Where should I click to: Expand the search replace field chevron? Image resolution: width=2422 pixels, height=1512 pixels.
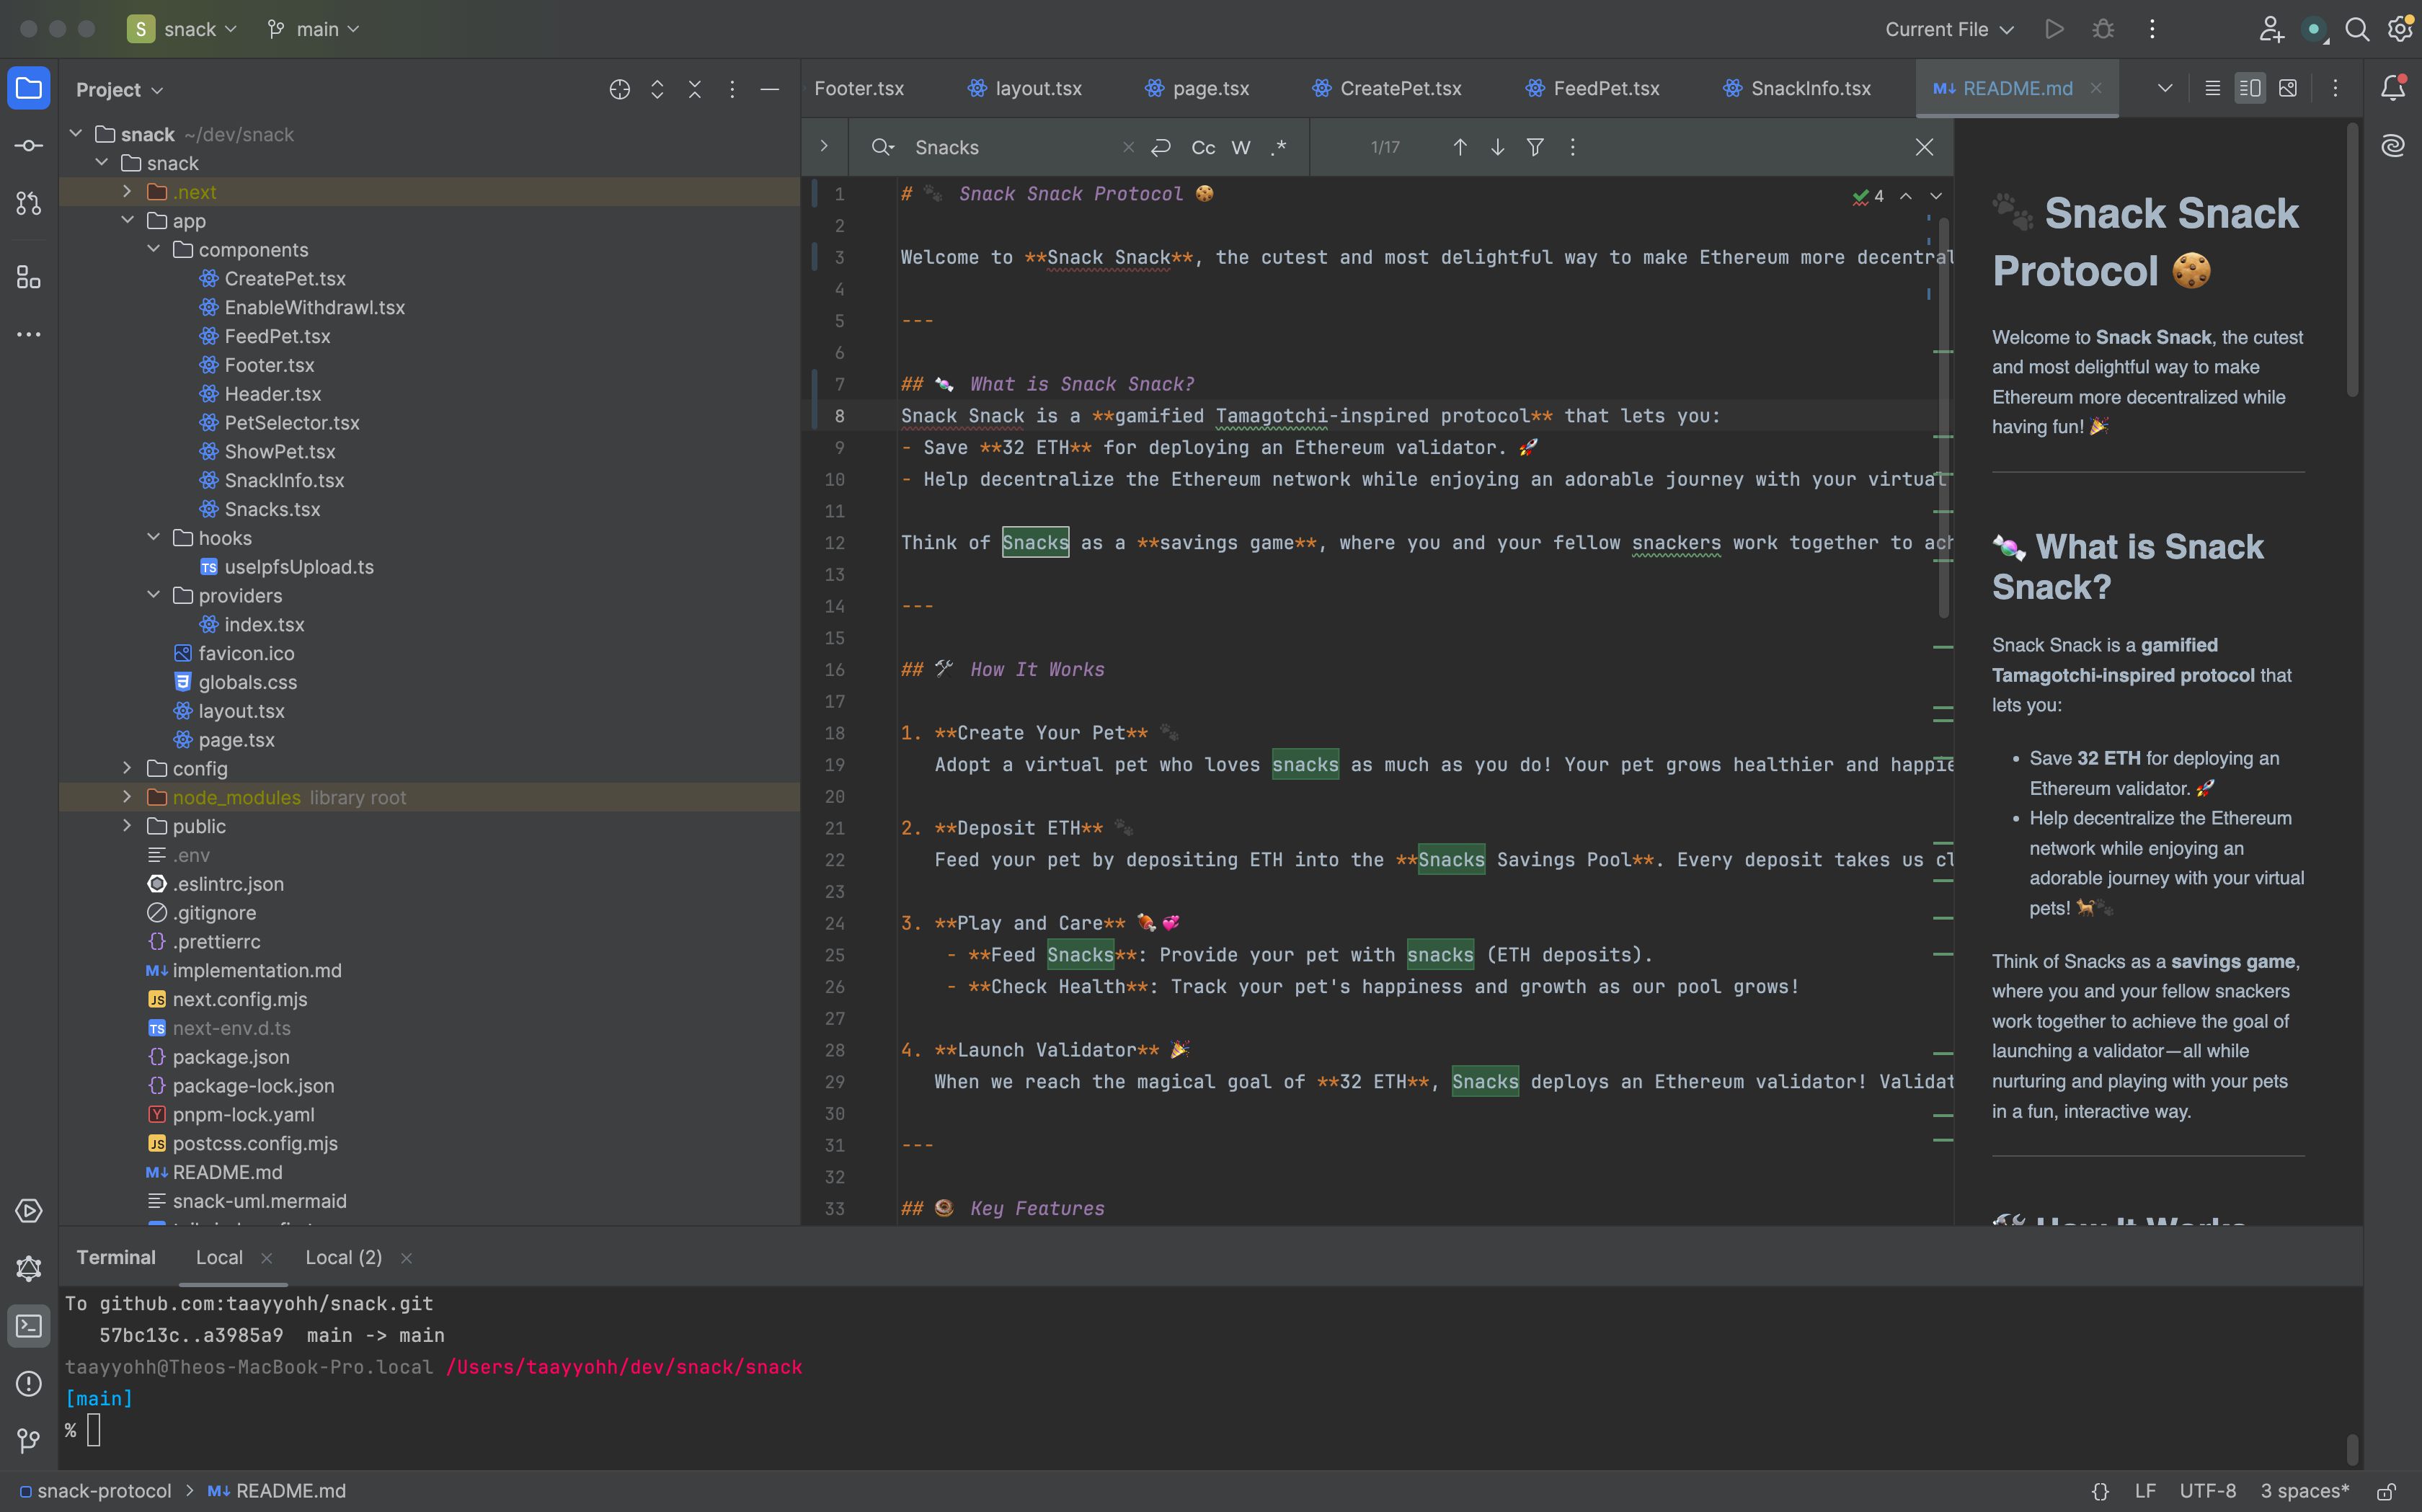(x=824, y=146)
